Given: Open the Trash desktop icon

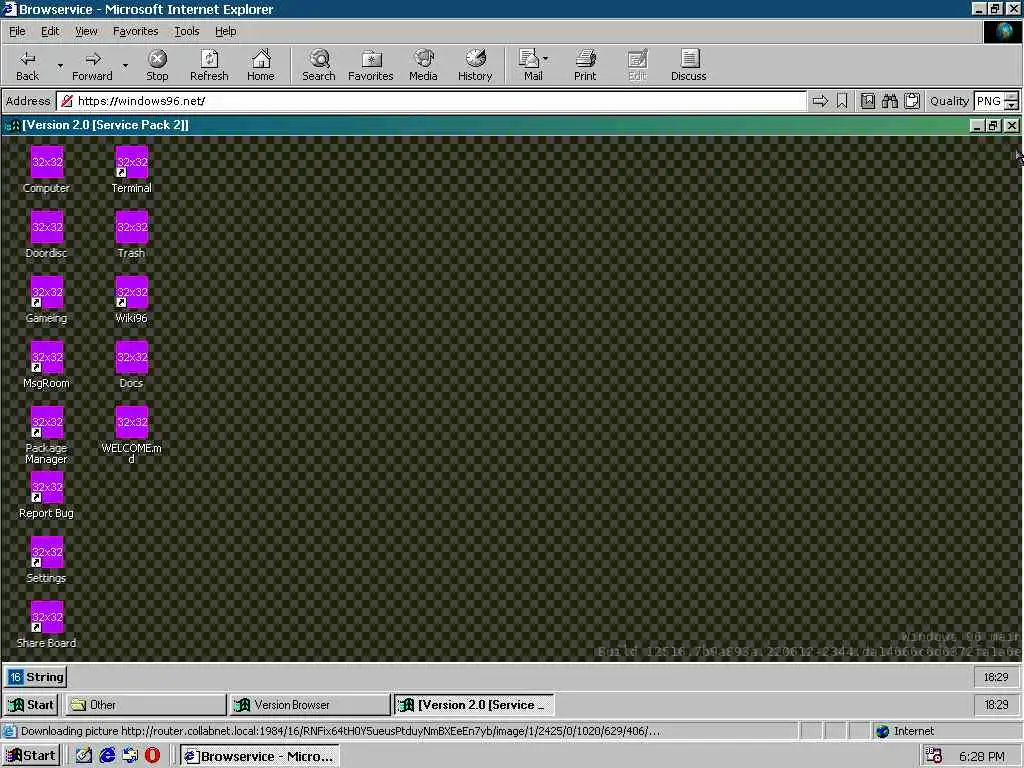Looking at the screenshot, I should 131,235.
